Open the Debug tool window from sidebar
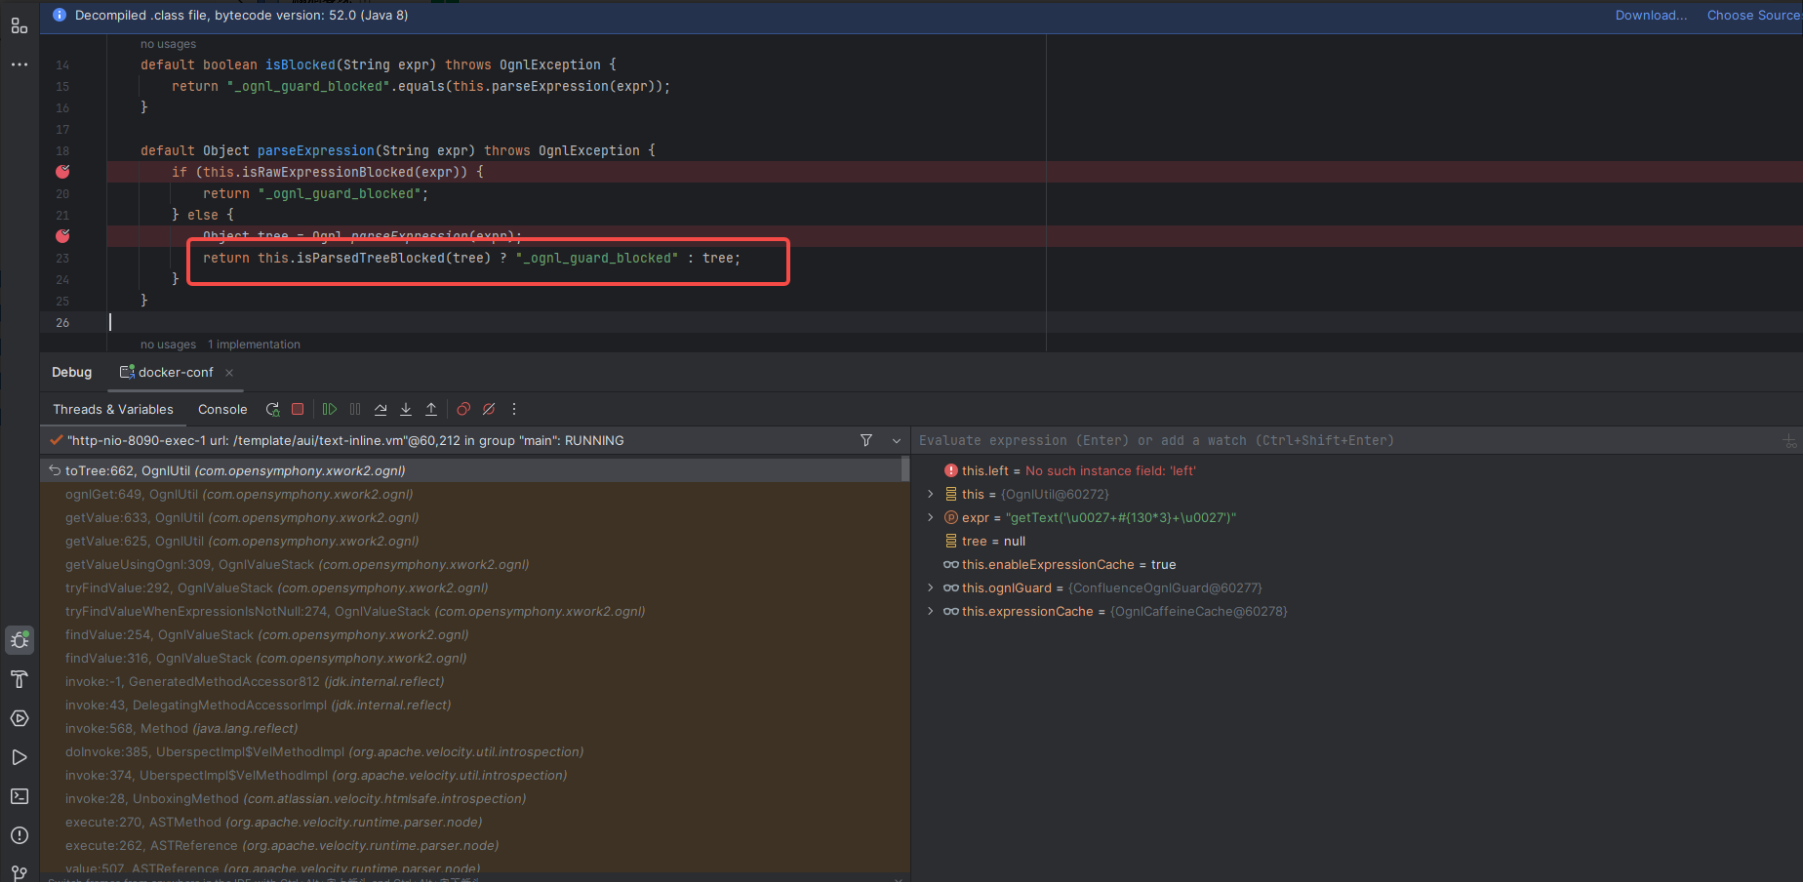This screenshot has width=1803, height=882. pos(19,640)
